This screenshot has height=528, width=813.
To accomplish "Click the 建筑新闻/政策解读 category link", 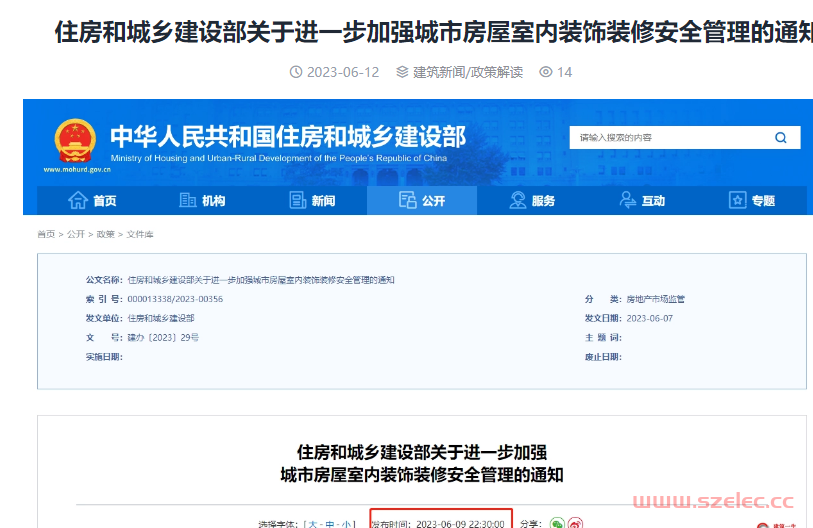I will click(x=468, y=72).
